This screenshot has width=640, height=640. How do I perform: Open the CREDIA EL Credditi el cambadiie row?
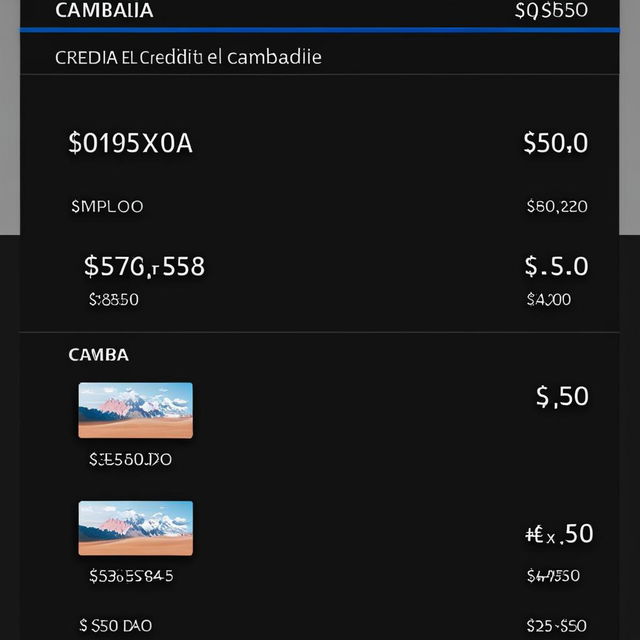[x=320, y=56]
